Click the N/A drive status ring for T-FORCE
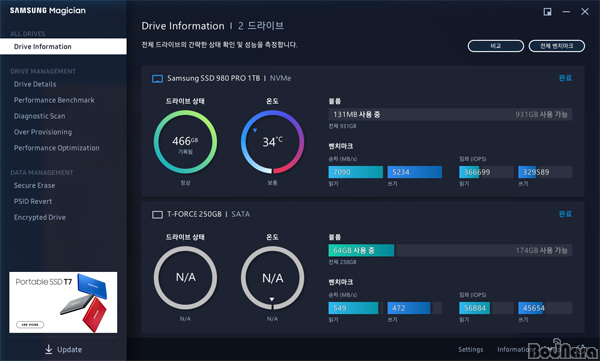 (x=185, y=278)
